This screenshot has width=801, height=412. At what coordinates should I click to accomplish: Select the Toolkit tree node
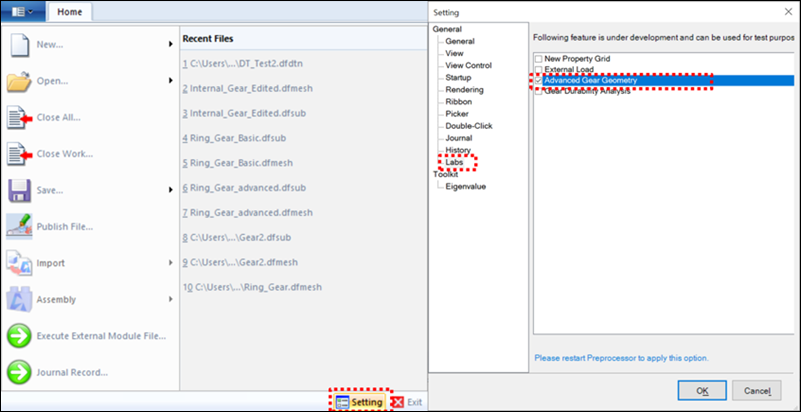[445, 174]
